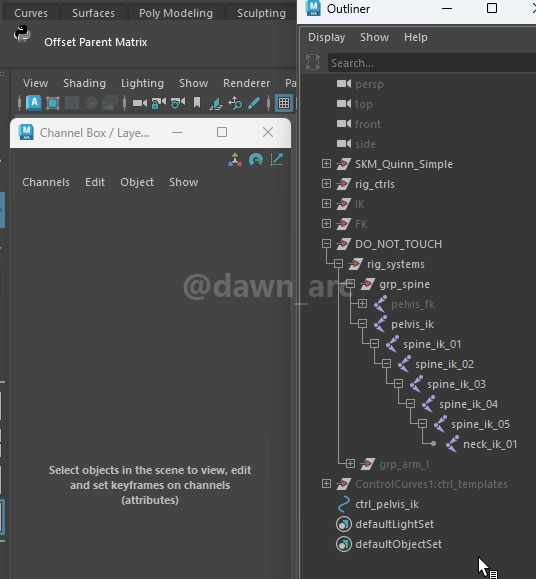Select defaultObjectSet

pos(398,544)
